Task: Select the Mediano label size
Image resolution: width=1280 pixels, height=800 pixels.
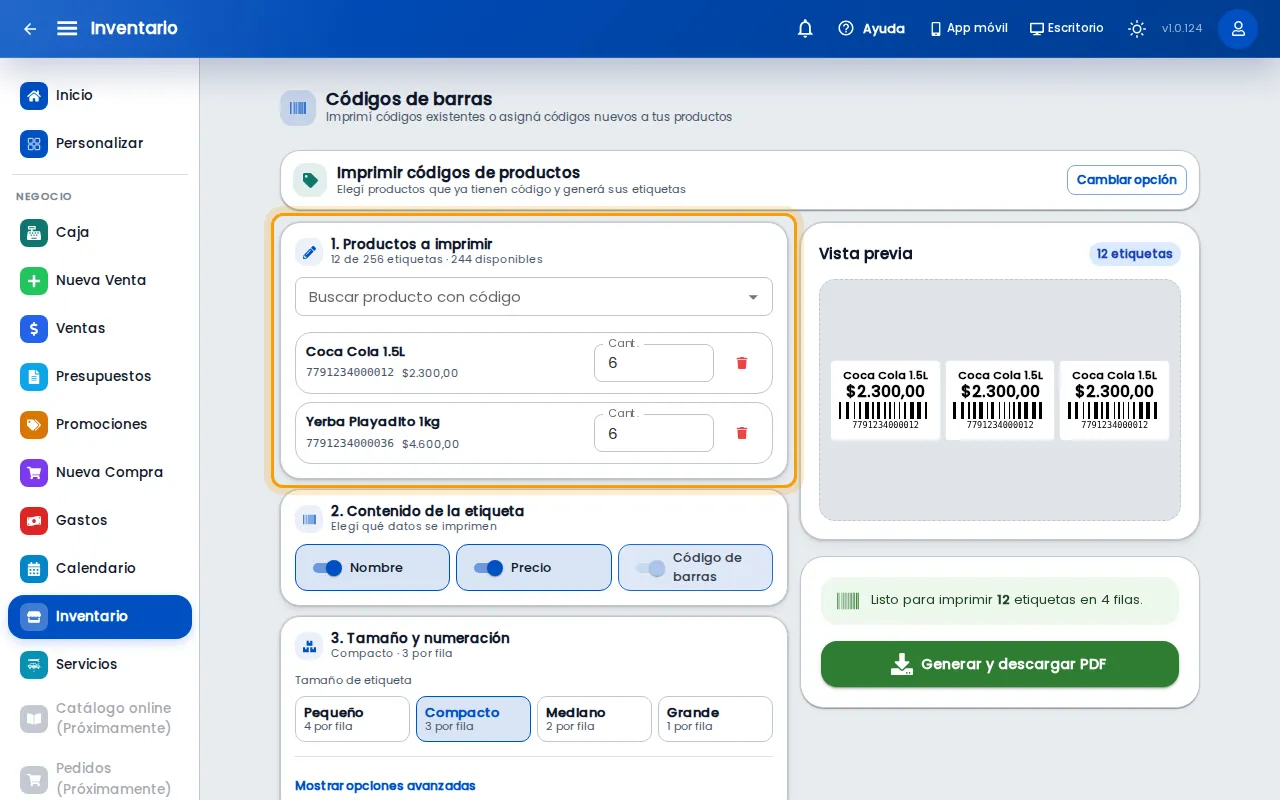Action: (594, 719)
